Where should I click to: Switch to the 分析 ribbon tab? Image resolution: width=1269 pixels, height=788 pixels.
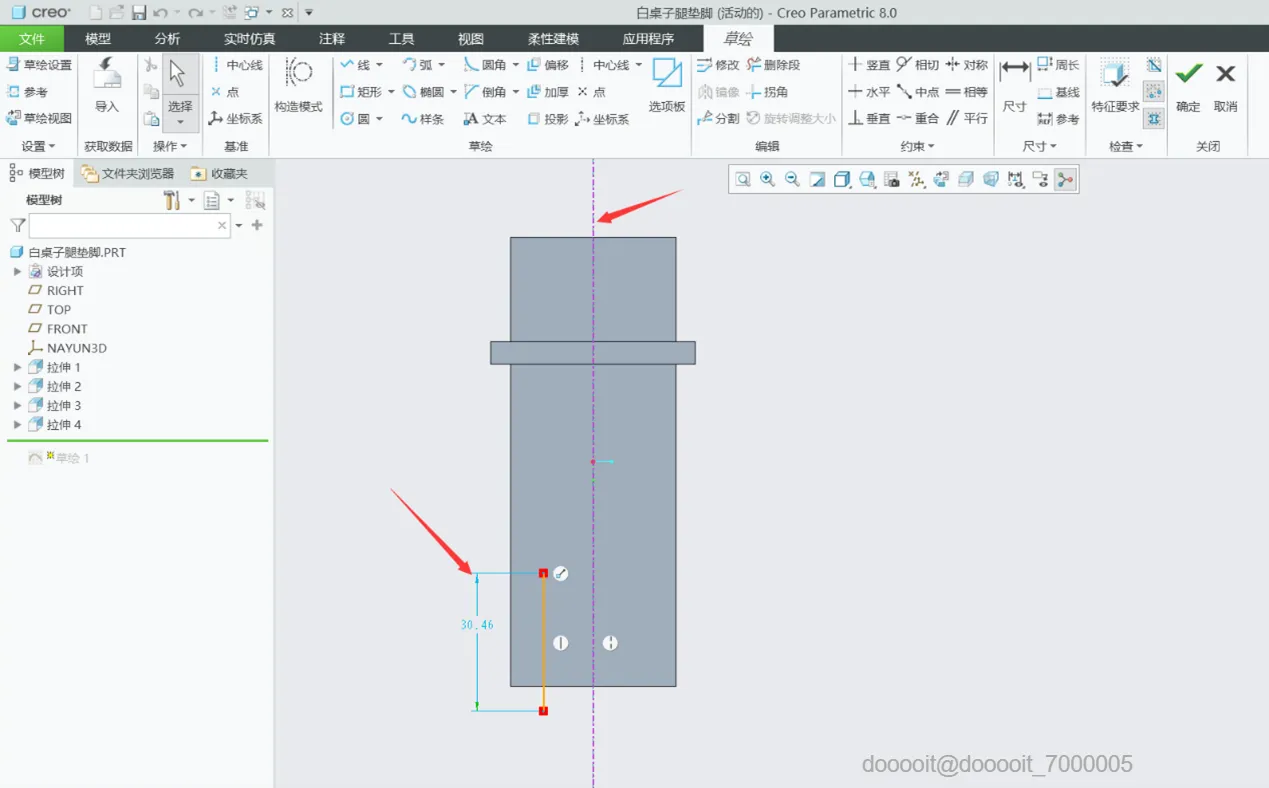click(168, 39)
